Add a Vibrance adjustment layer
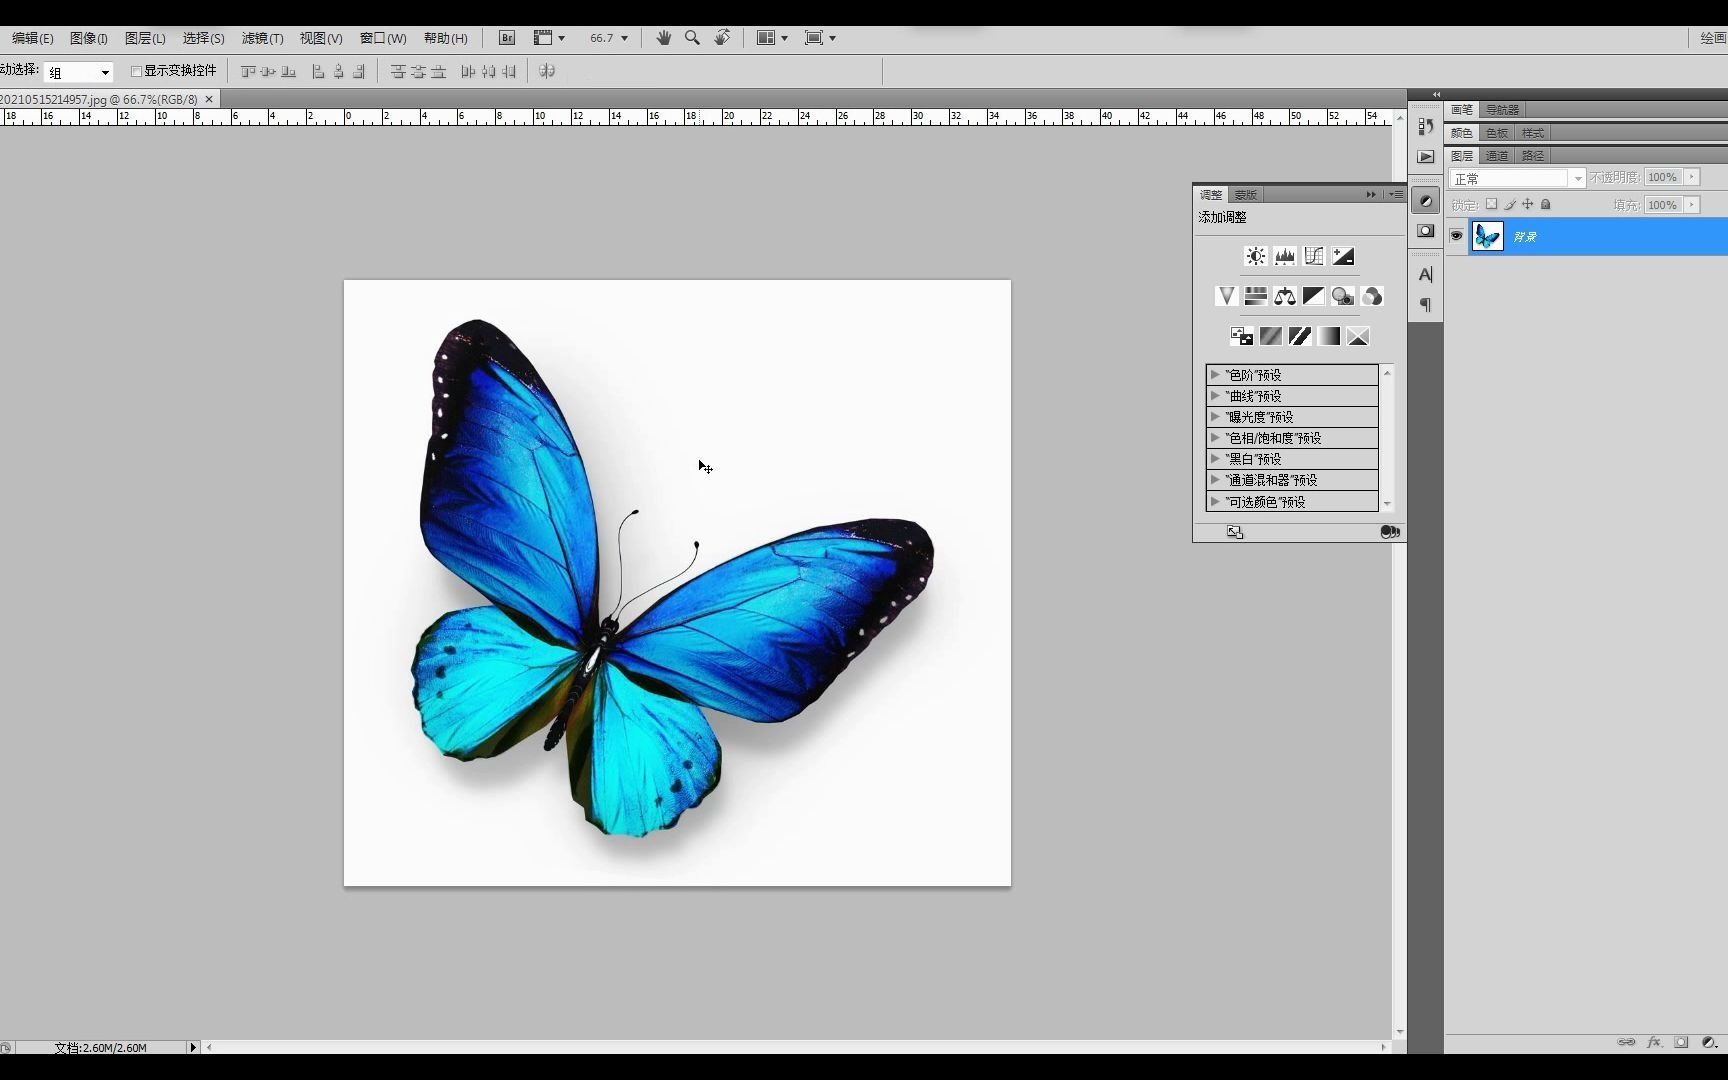Screen dimensions: 1728x1080 tap(1226, 296)
